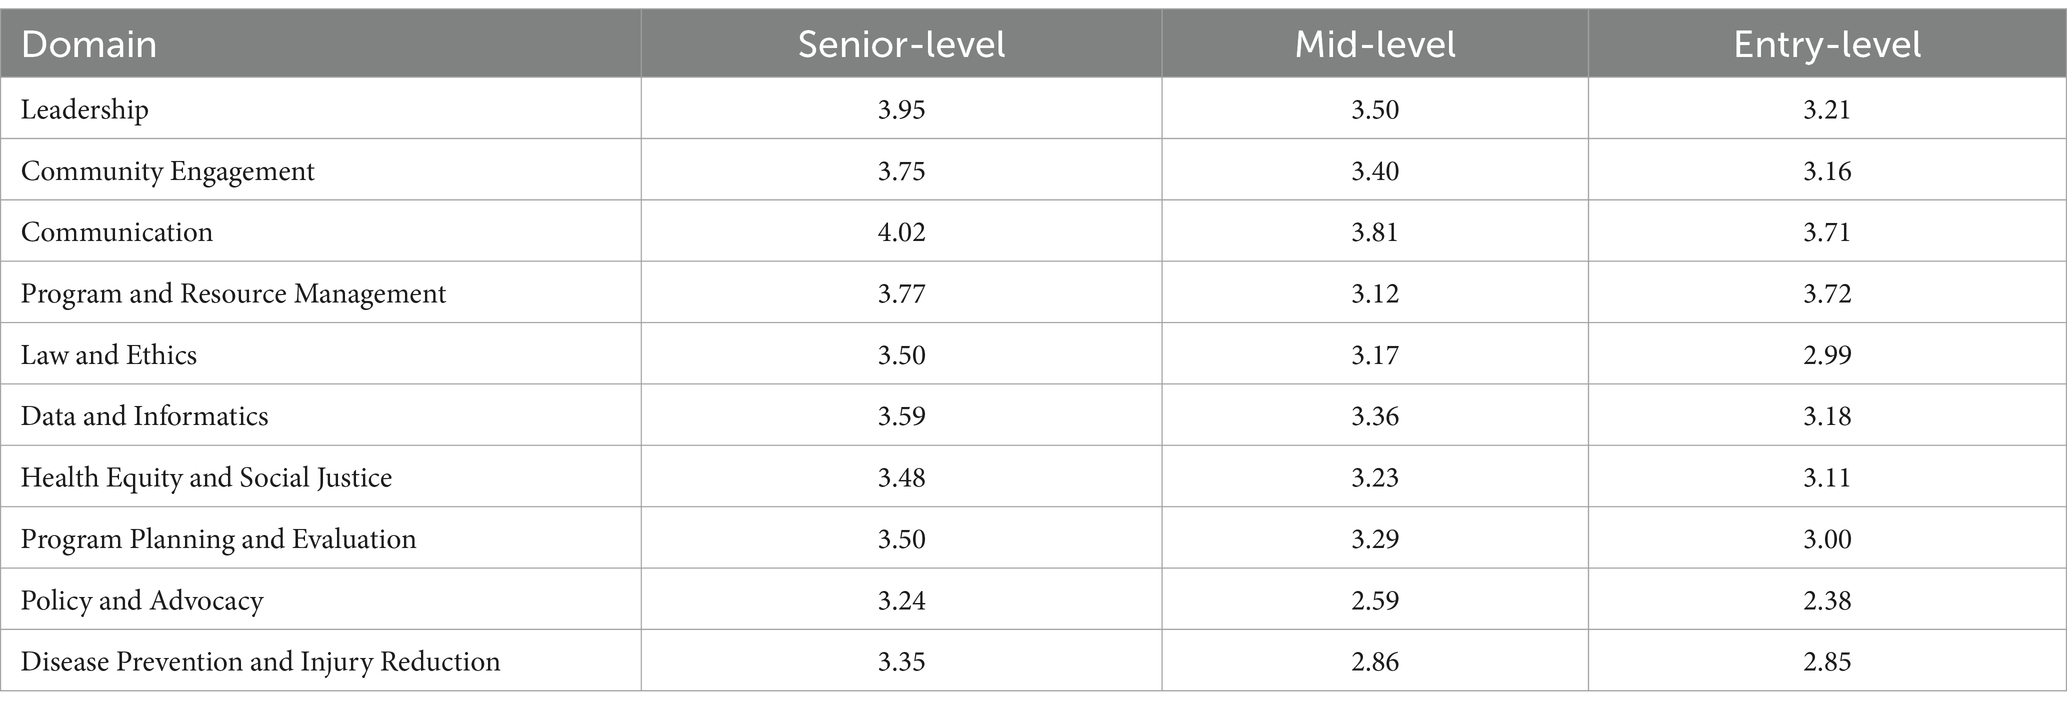Select Disease Prevention and Injury Reduction
The image size is (2067, 709).
click(260, 661)
